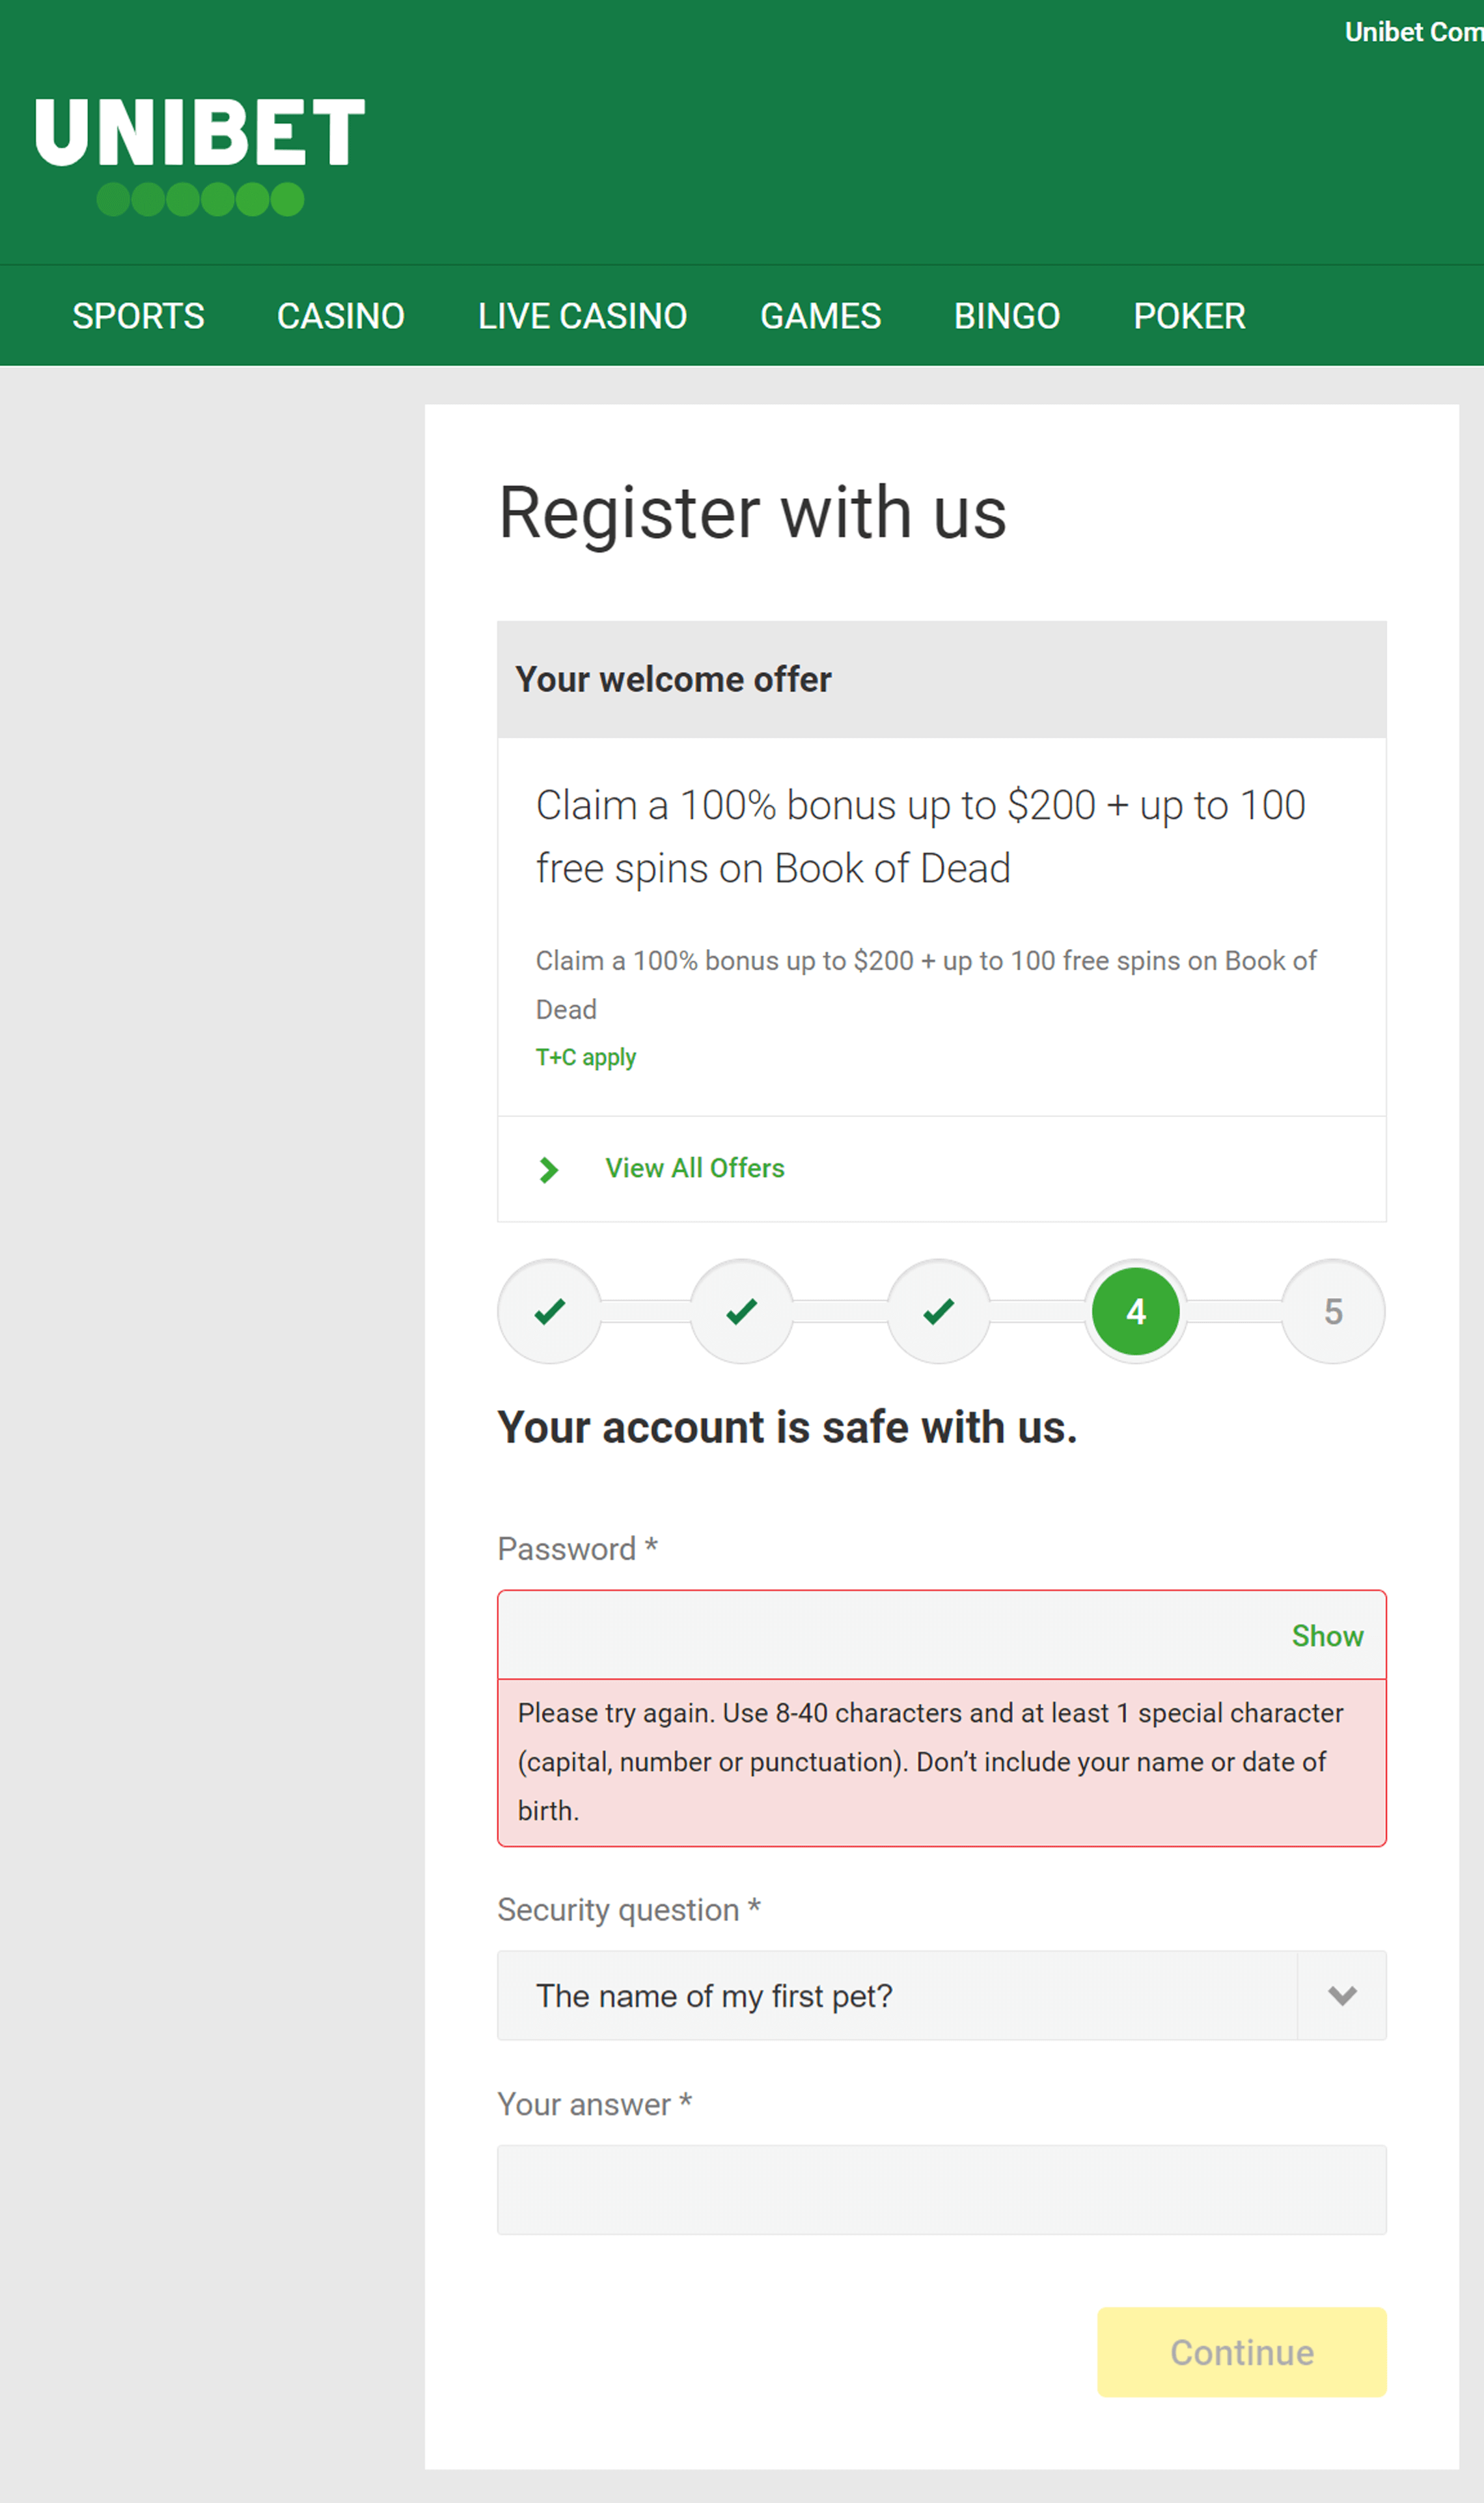Click the first completed step checkmark
The image size is (1484, 2503).
(x=550, y=1311)
